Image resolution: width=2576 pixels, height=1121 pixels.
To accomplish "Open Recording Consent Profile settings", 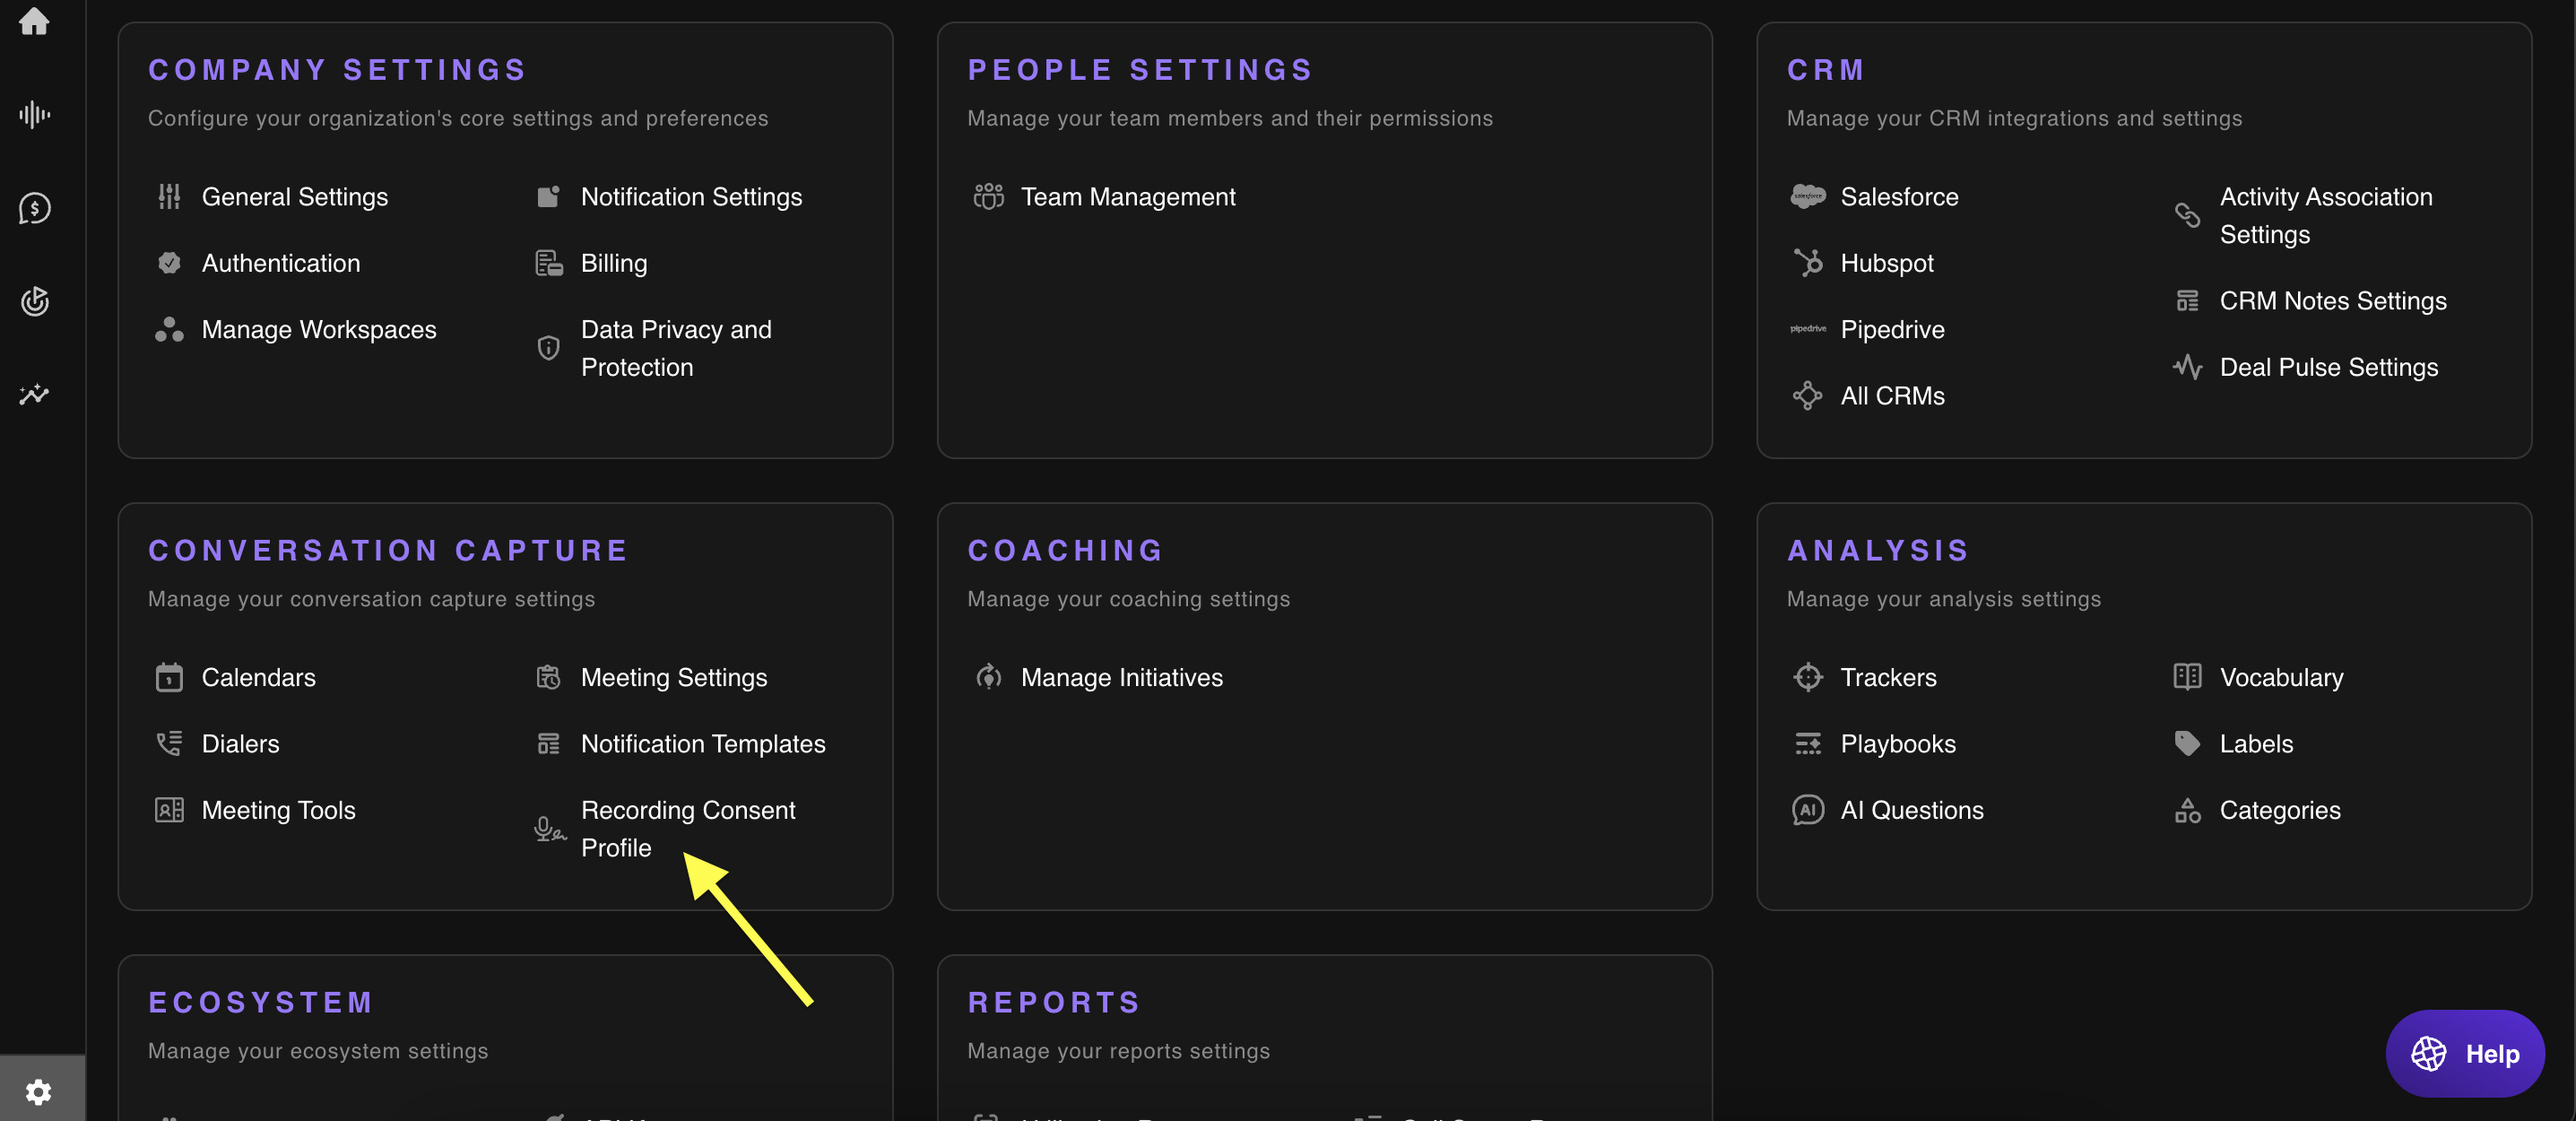I will coord(687,828).
